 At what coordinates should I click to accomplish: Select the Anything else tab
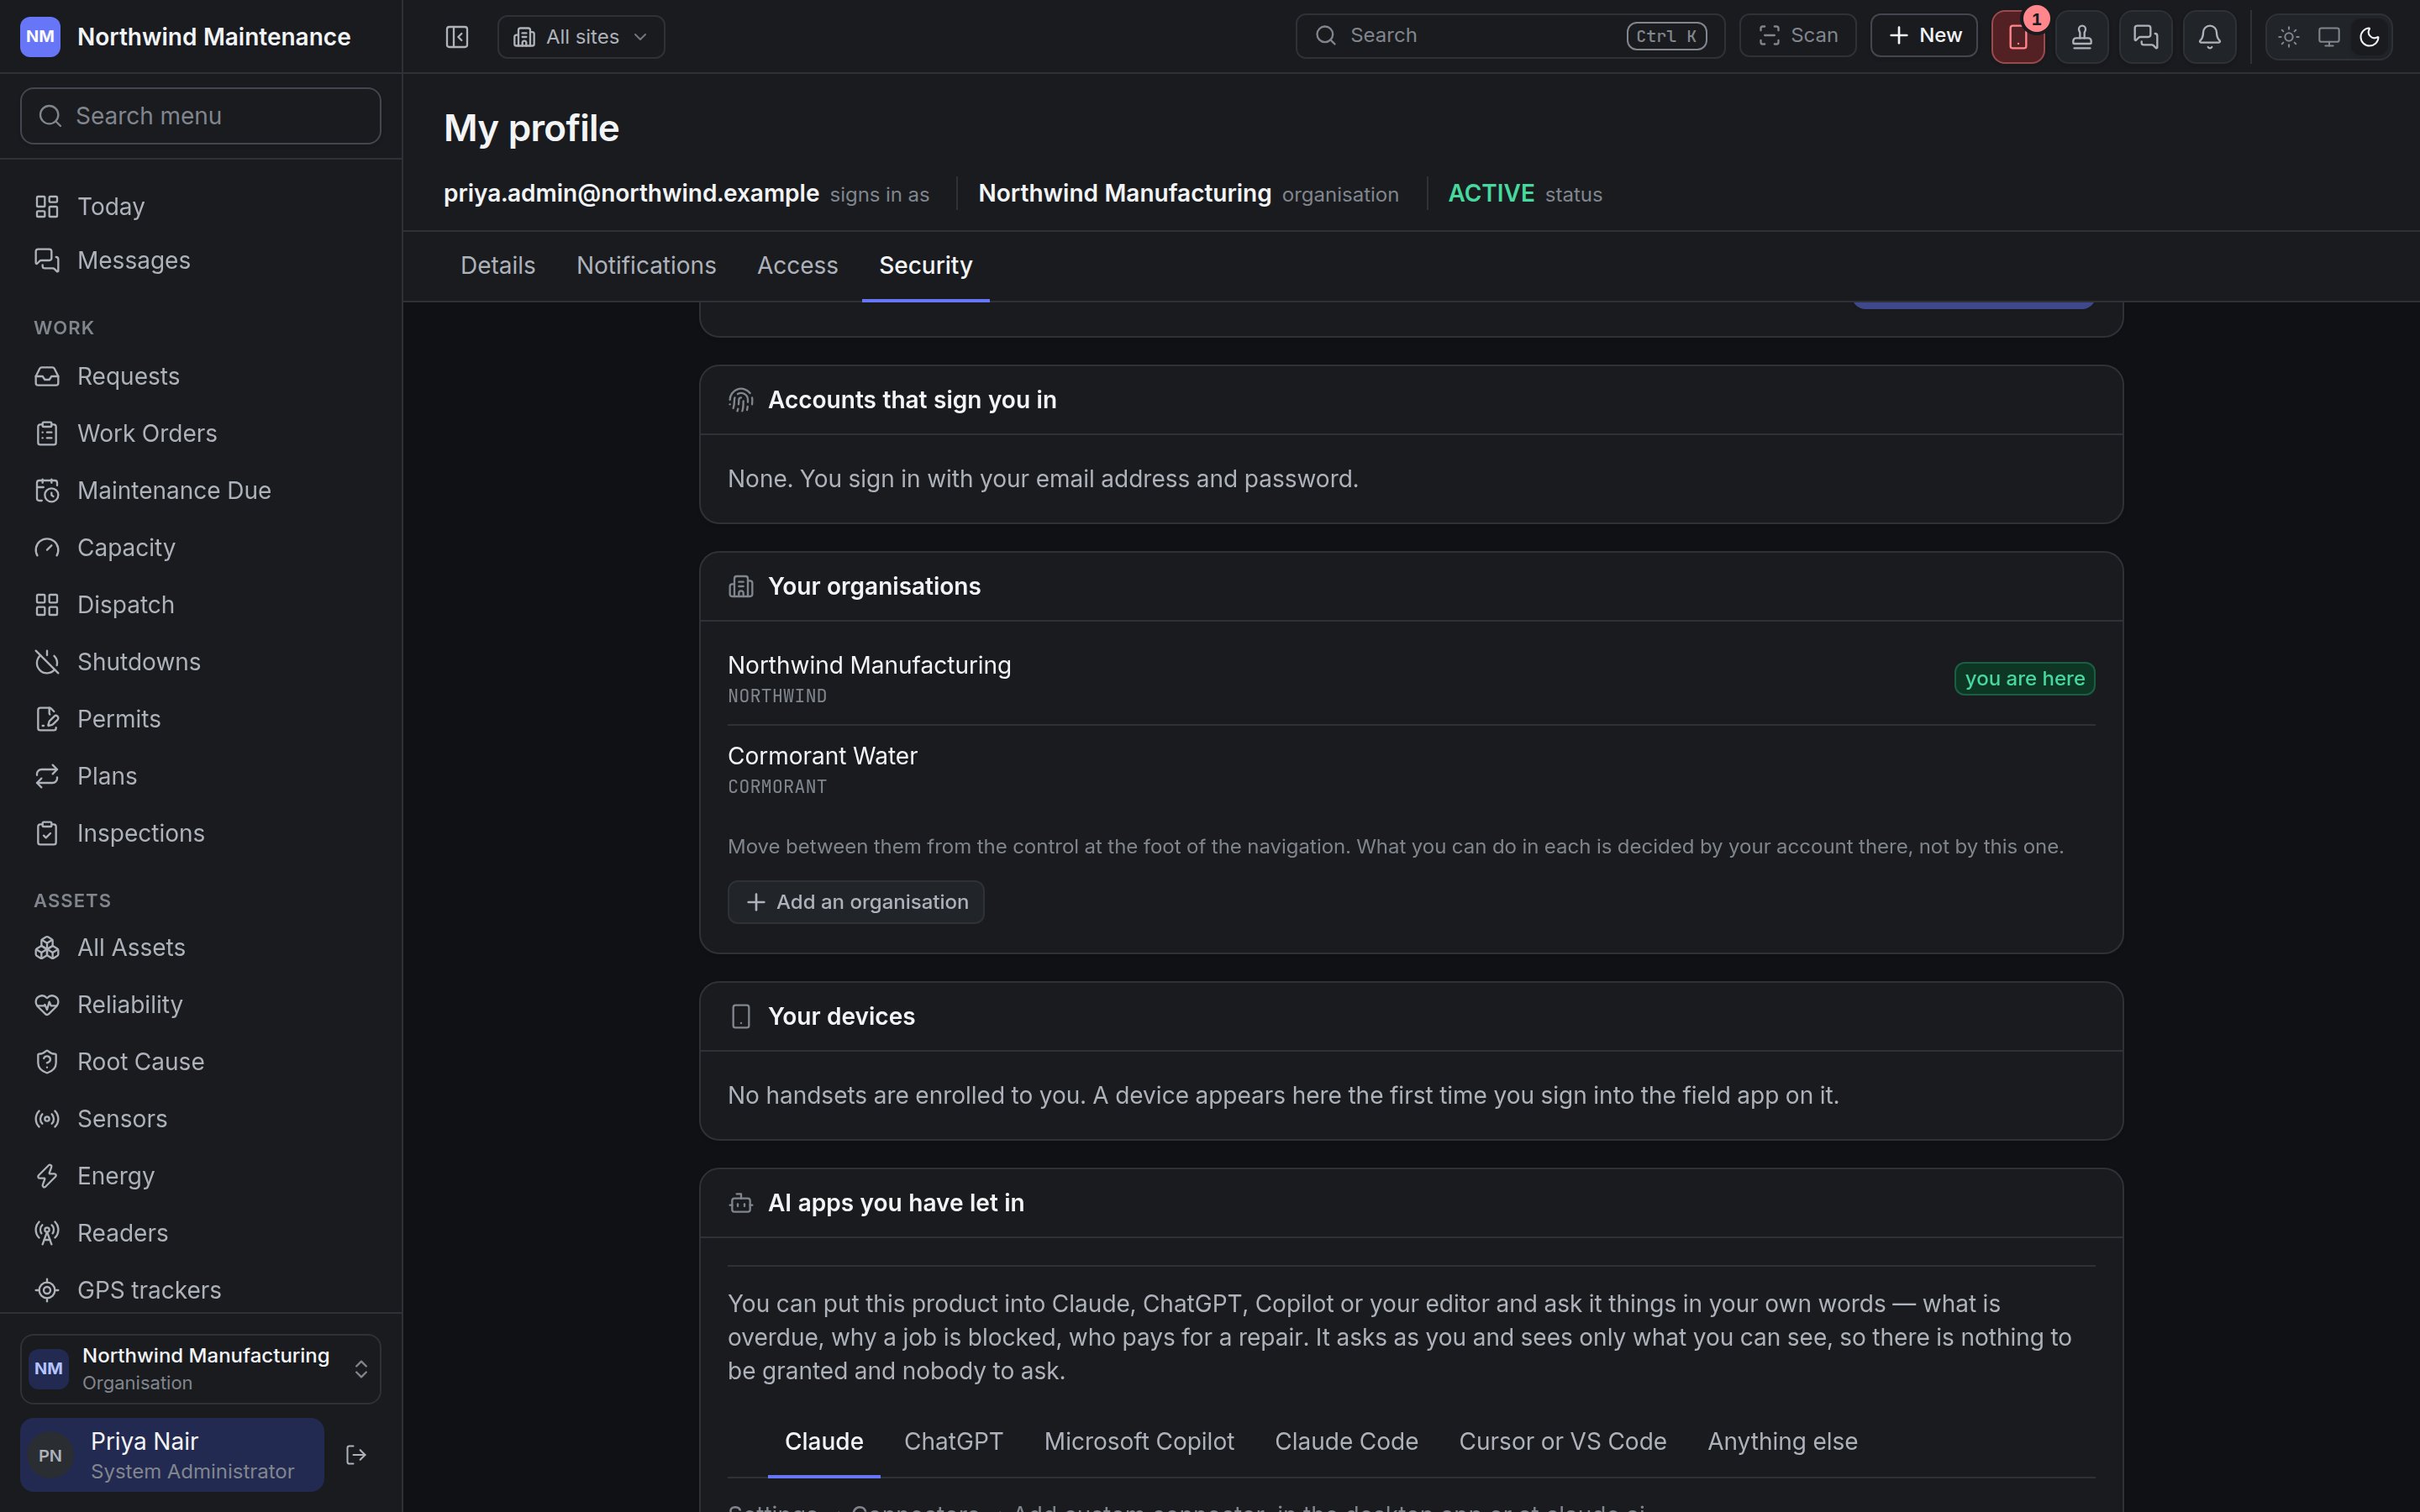pyautogui.click(x=1782, y=1441)
